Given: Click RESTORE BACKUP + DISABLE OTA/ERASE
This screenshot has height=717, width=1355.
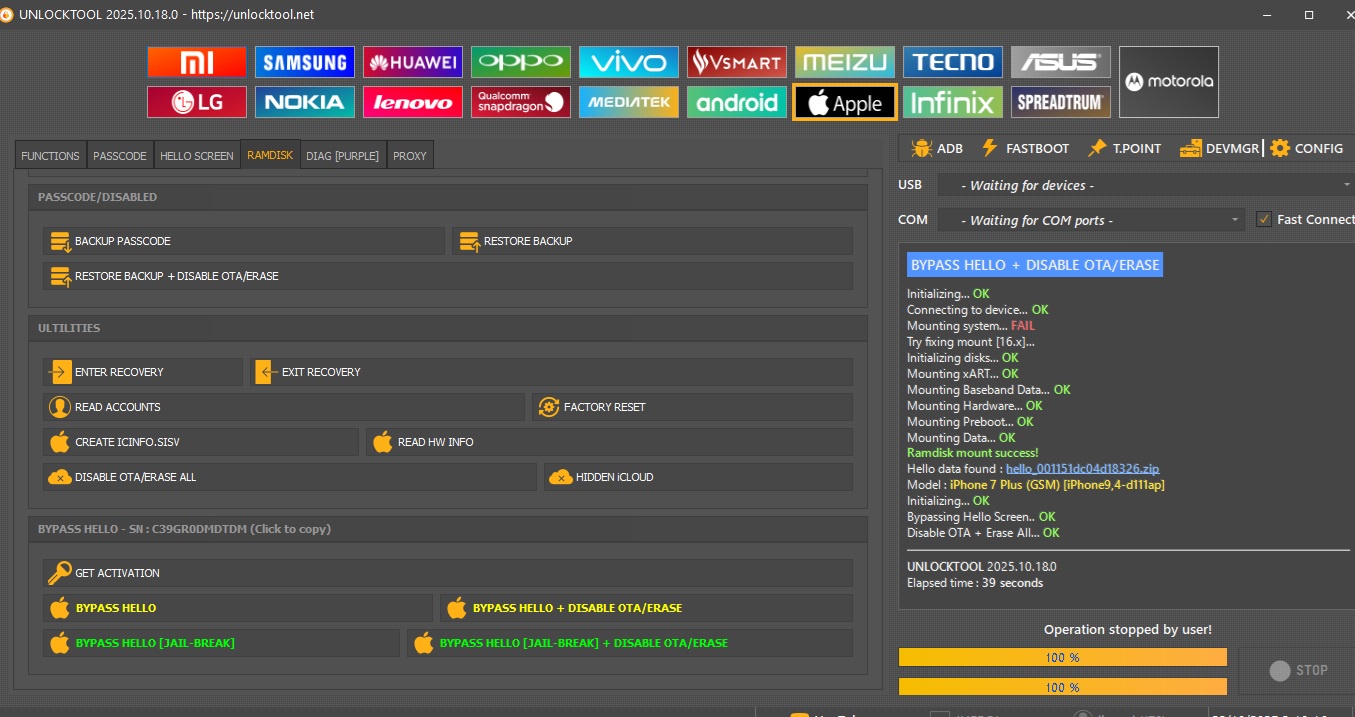Looking at the screenshot, I should (448, 276).
